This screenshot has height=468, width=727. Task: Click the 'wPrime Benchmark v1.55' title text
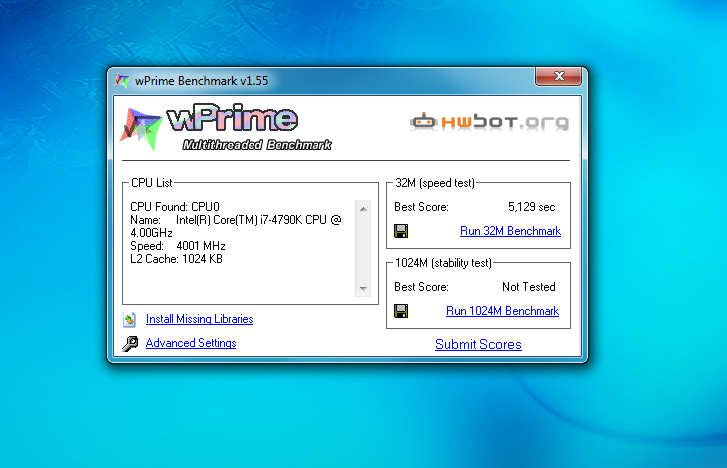(201, 81)
